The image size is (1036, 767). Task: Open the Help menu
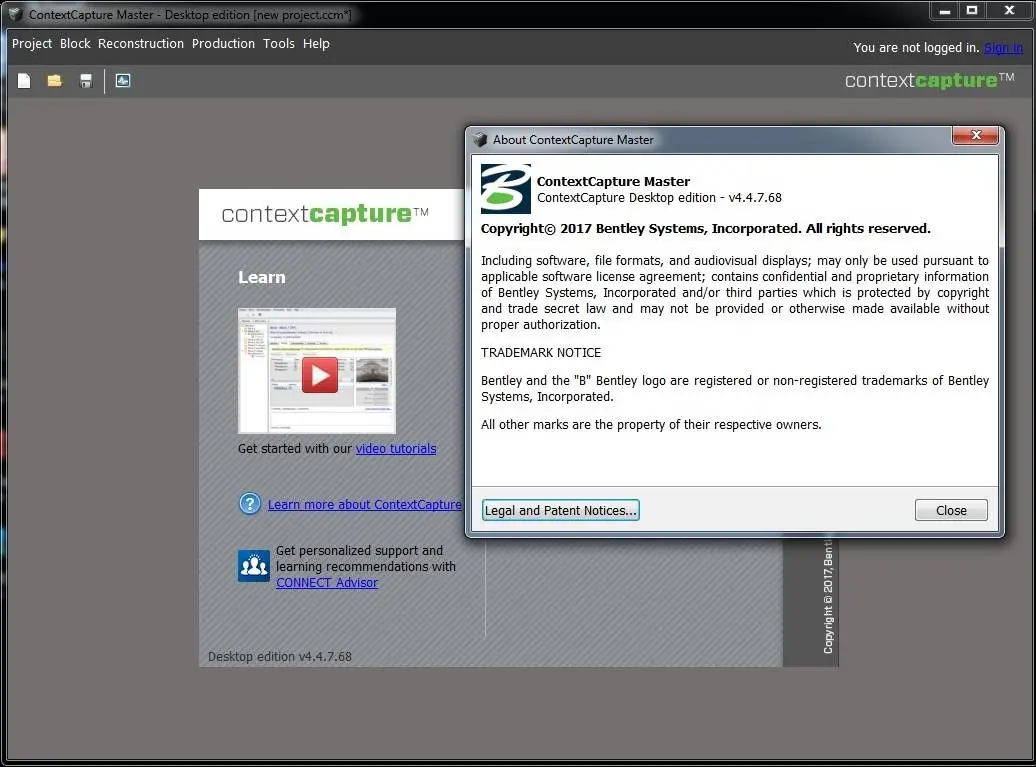click(x=316, y=44)
